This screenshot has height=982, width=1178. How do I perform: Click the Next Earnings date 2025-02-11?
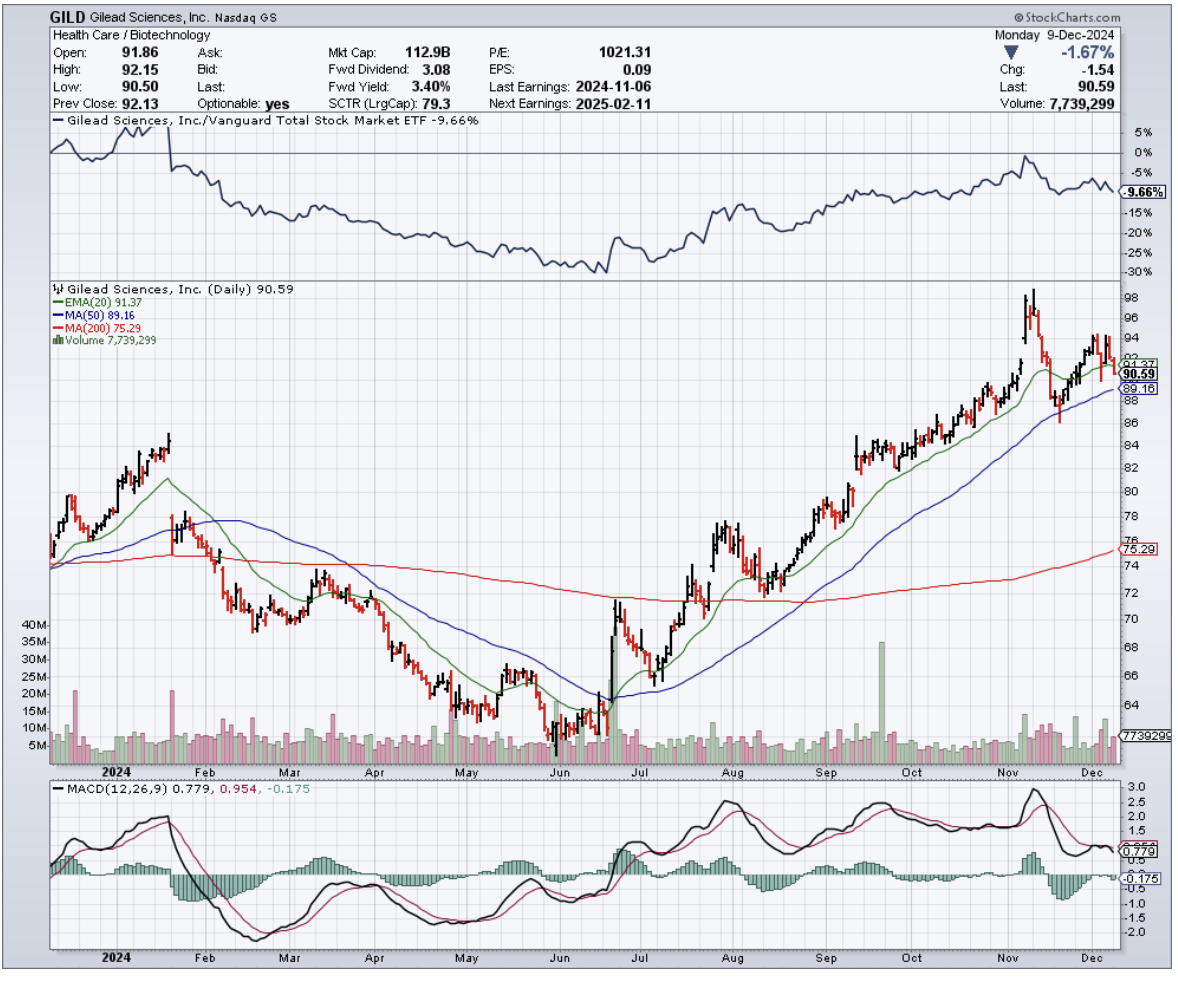(x=613, y=104)
